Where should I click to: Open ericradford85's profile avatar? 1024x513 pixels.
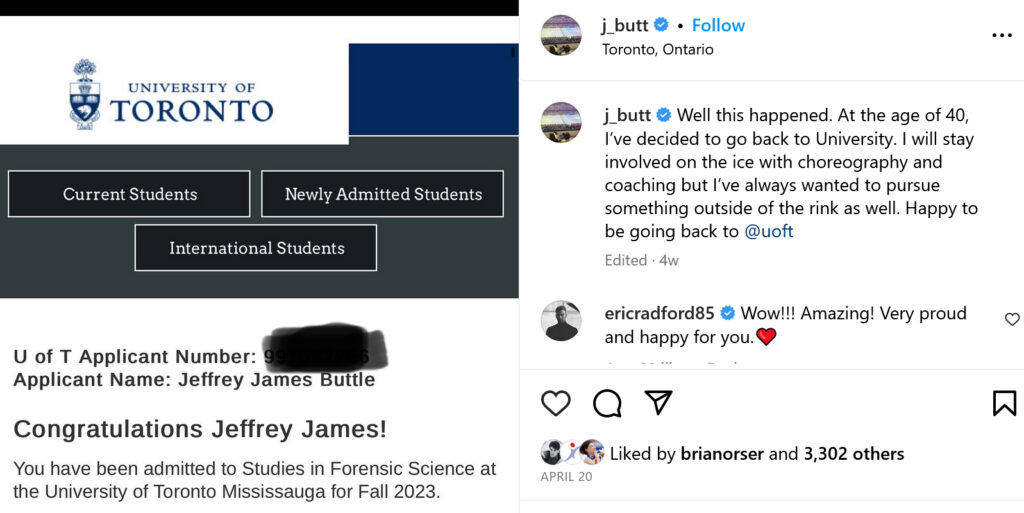[x=561, y=321]
